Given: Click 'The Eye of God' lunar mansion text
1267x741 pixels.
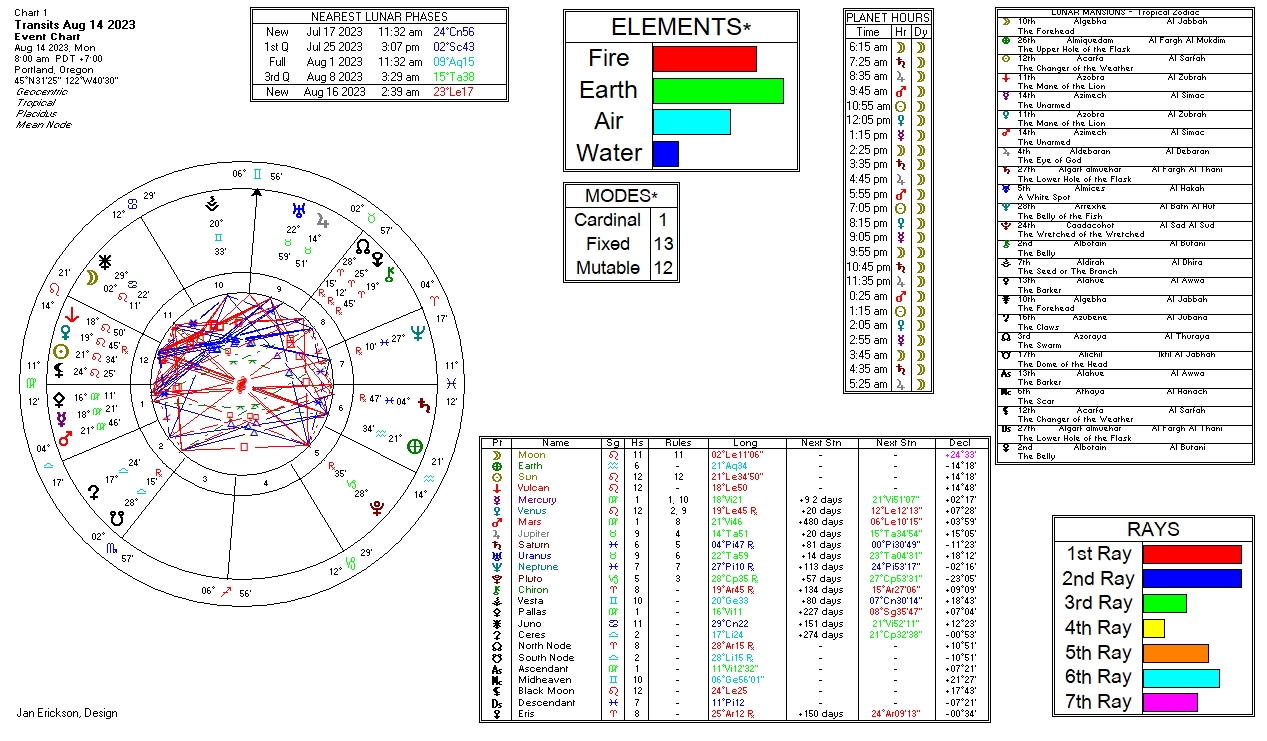Looking at the screenshot, I should pyautogui.click(x=1049, y=161).
